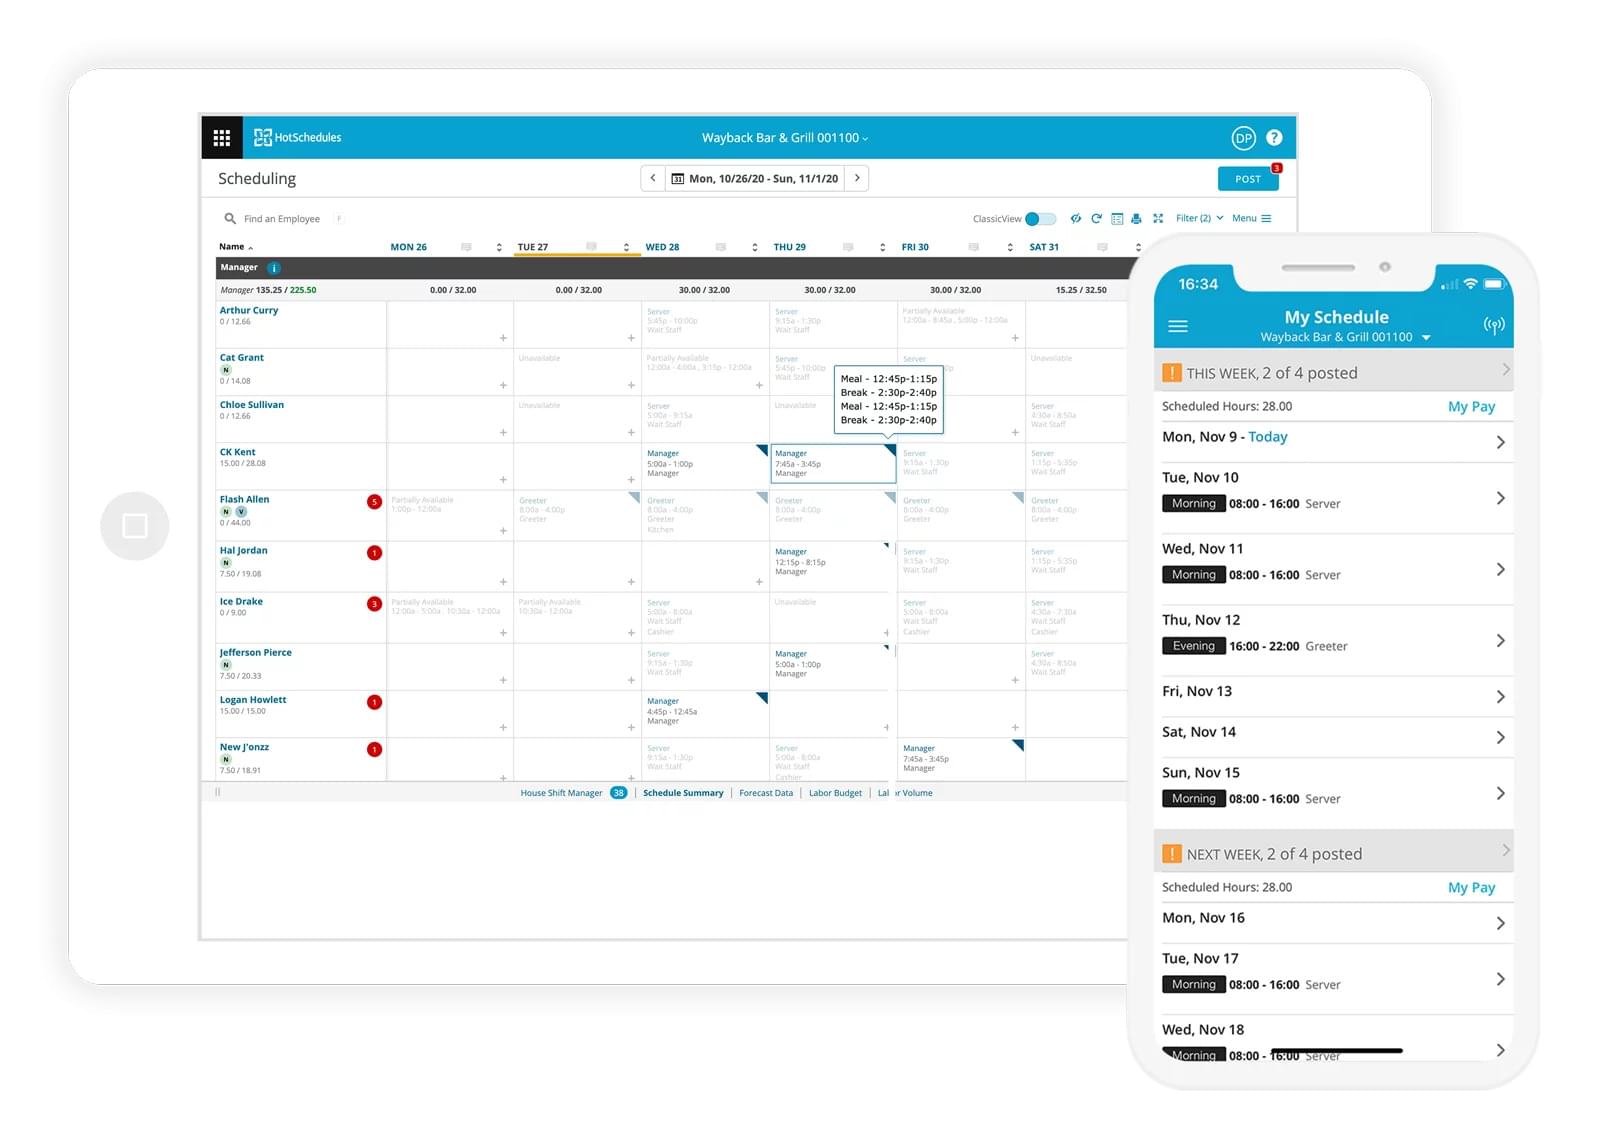
Task: Open the Menu hamburger dropdown
Action: (x=1251, y=218)
